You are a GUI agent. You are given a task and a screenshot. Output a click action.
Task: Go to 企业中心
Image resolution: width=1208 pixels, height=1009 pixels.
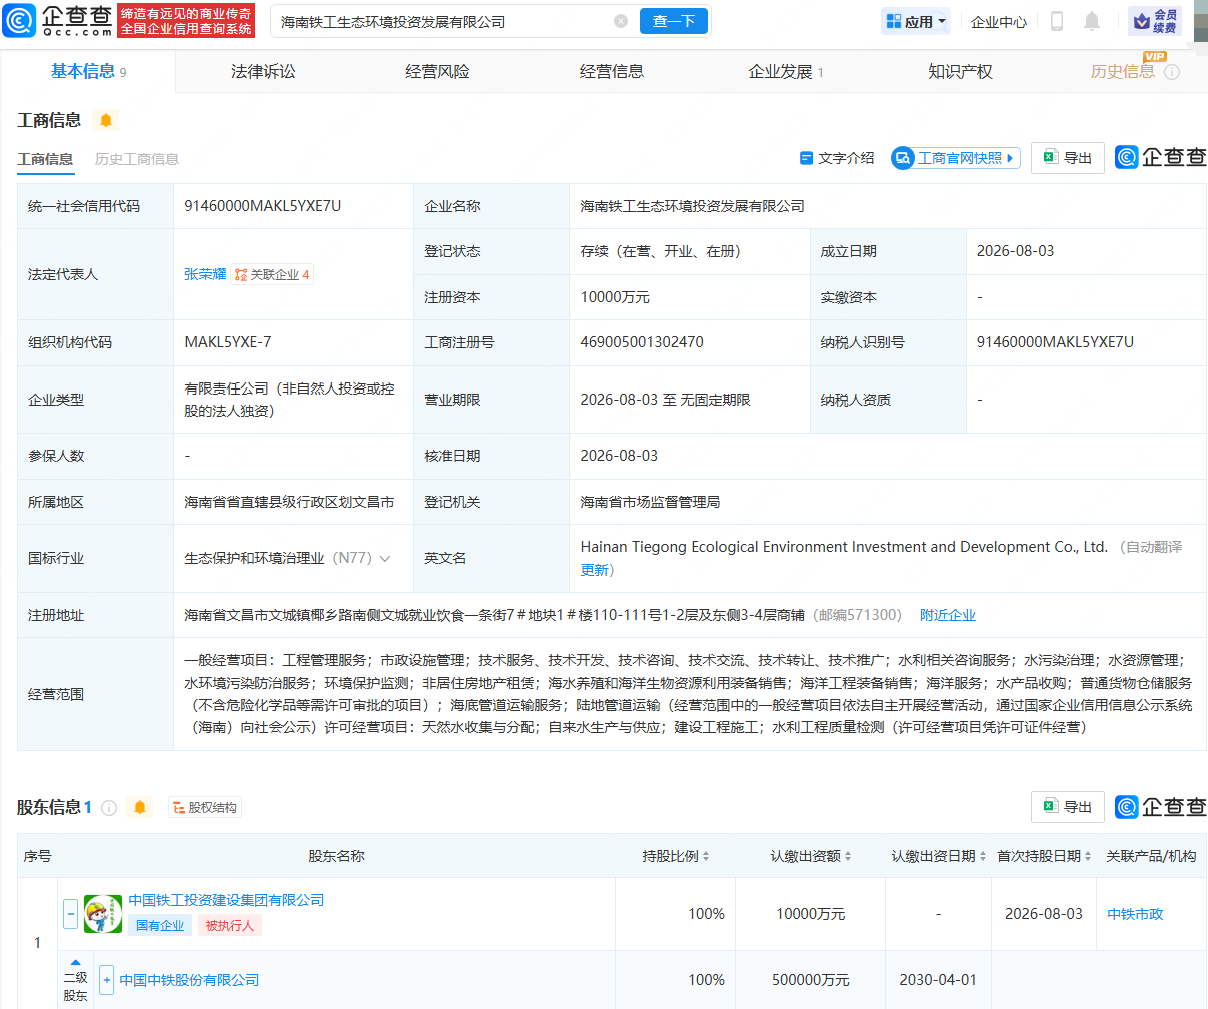(x=999, y=22)
